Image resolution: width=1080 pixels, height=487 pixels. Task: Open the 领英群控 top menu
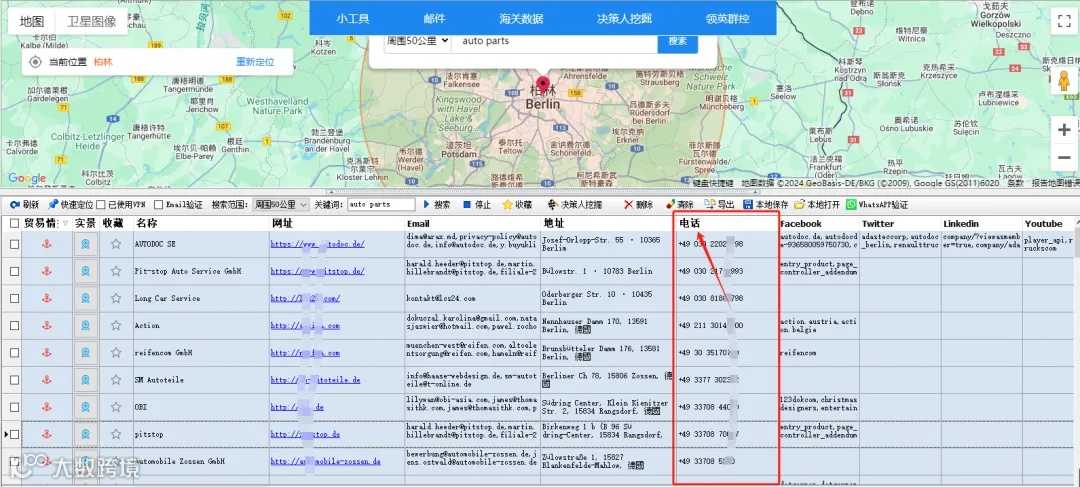pos(728,19)
